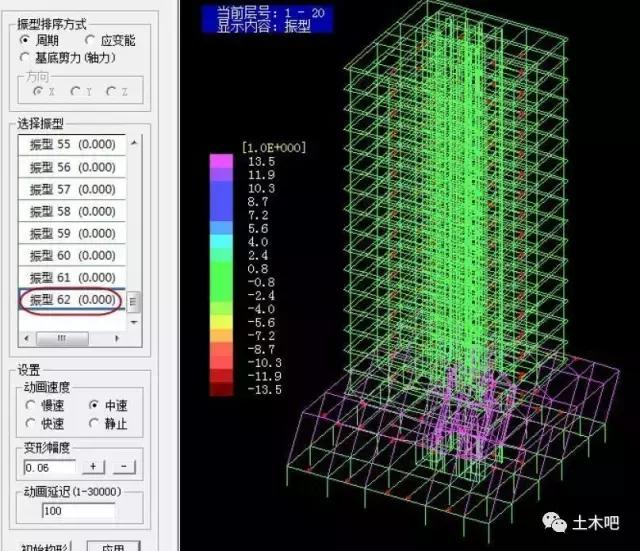Click the horizontal scroll-right arrow of mode list
The width and height of the screenshot is (640, 551).
point(117,338)
